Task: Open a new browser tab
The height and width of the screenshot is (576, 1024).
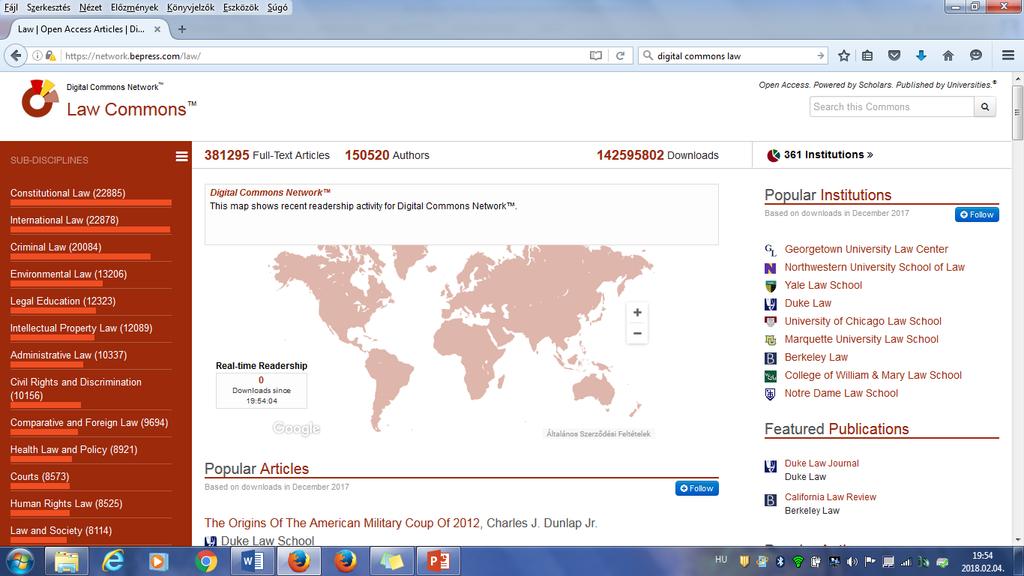Action: (x=182, y=29)
